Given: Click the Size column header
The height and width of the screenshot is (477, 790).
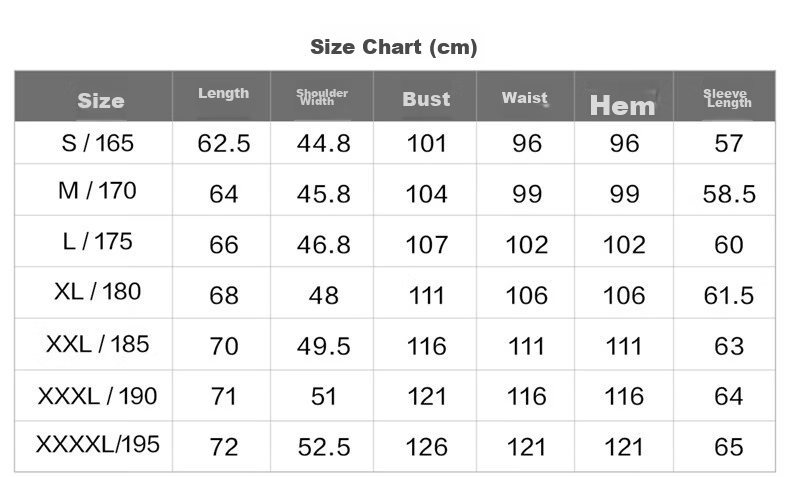Looking at the screenshot, I should 101,101.
